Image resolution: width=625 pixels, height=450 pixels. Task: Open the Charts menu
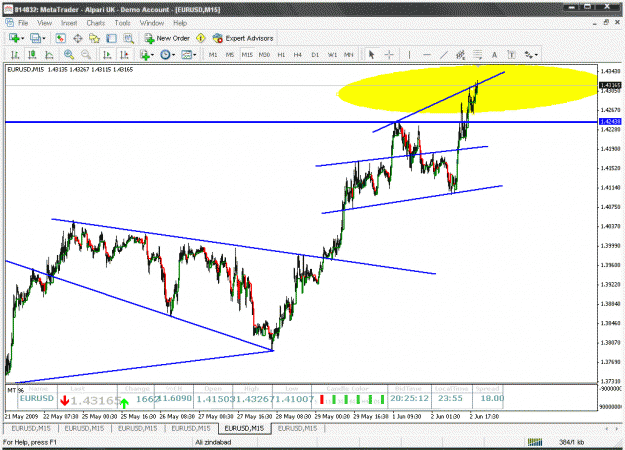(96, 23)
